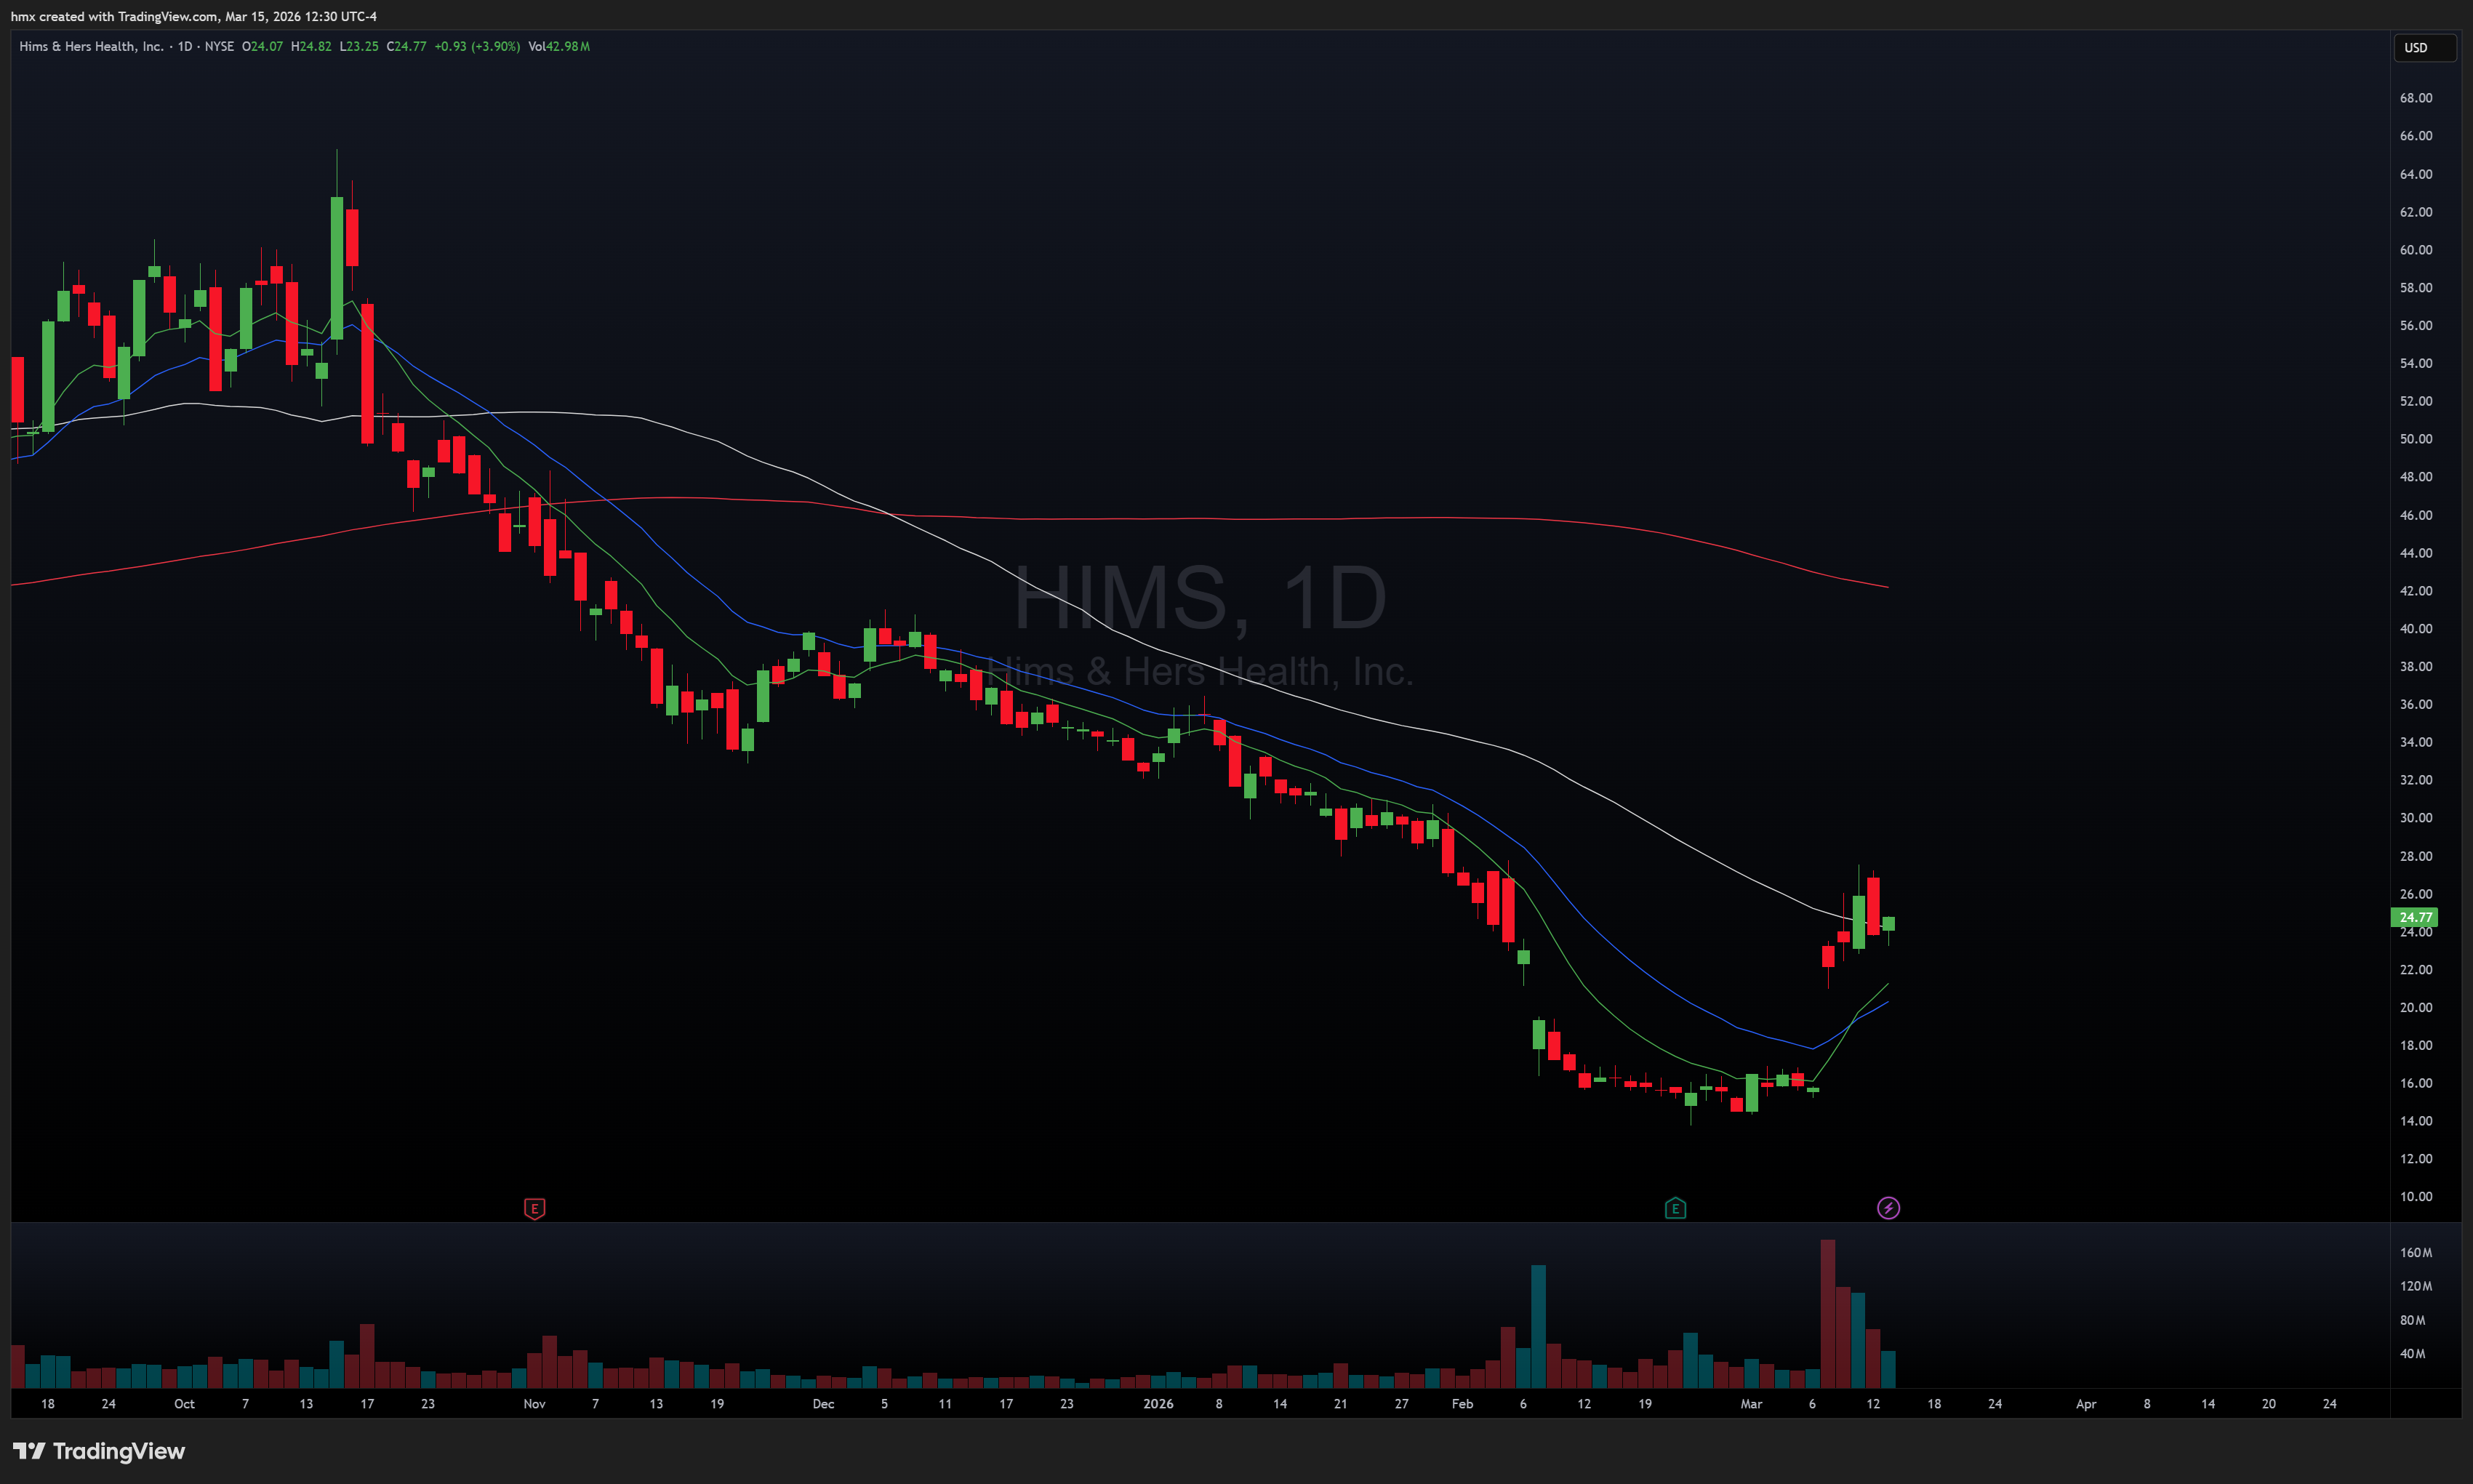Viewport: 2473px width, 1484px height.
Task: Open the USD currency selector
Action: tap(2424, 48)
